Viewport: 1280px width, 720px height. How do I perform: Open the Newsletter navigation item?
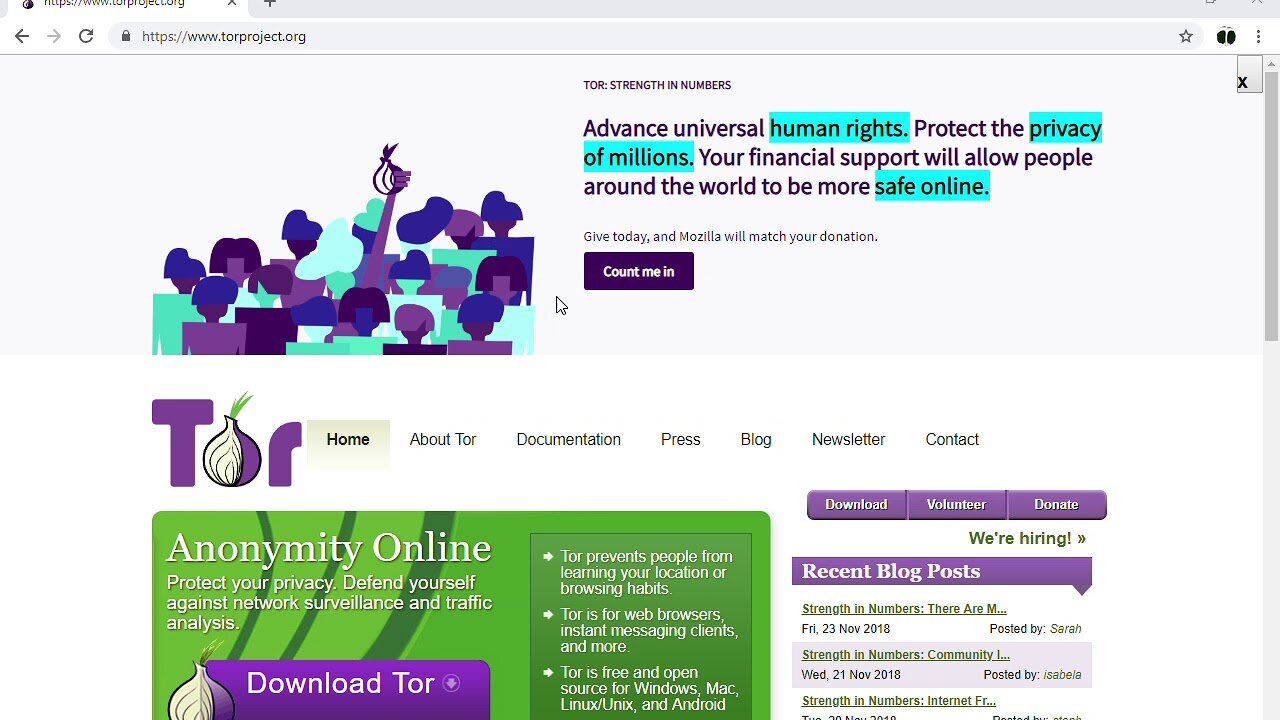(848, 439)
